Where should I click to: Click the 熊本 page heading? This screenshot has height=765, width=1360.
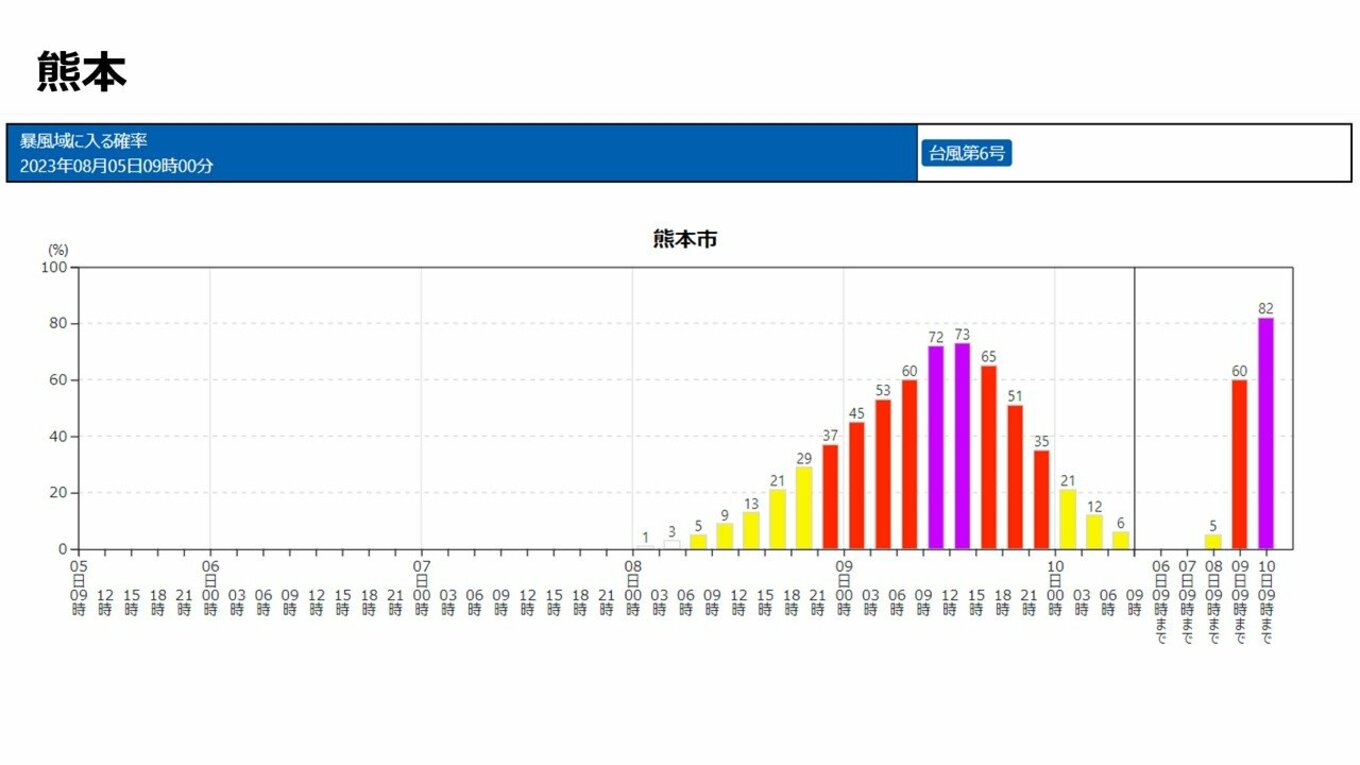coord(82,72)
